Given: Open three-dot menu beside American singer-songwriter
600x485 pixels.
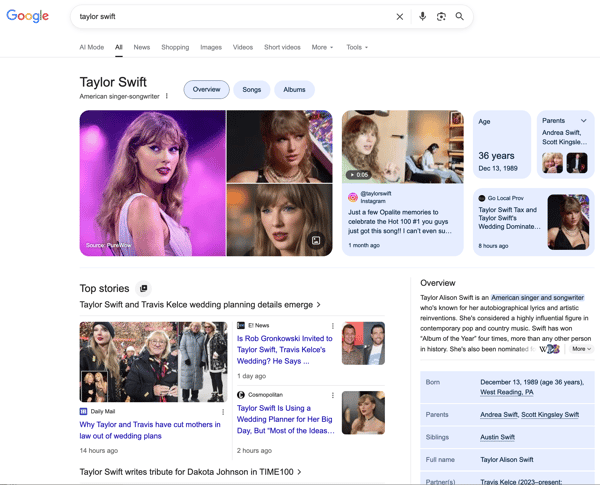Looking at the screenshot, I should click(166, 96).
